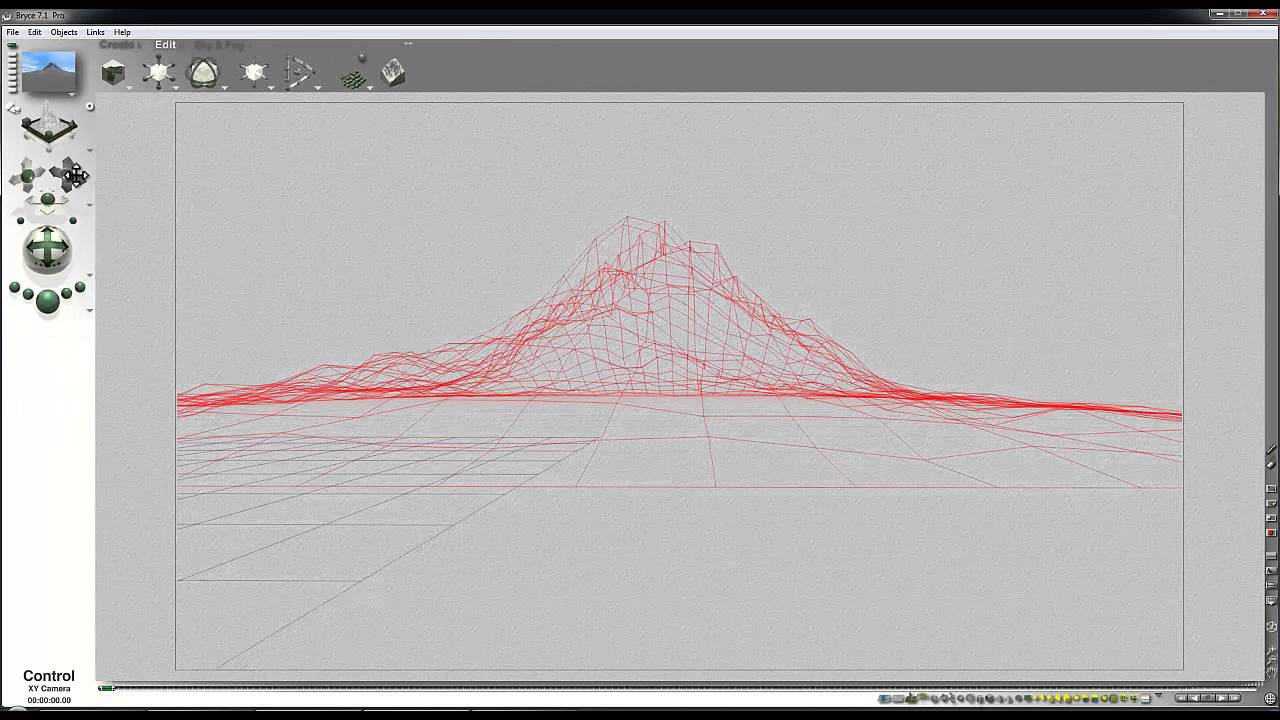Click the large Render sphere button
This screenshot has height=720, width=1280.
click(47, 300)
